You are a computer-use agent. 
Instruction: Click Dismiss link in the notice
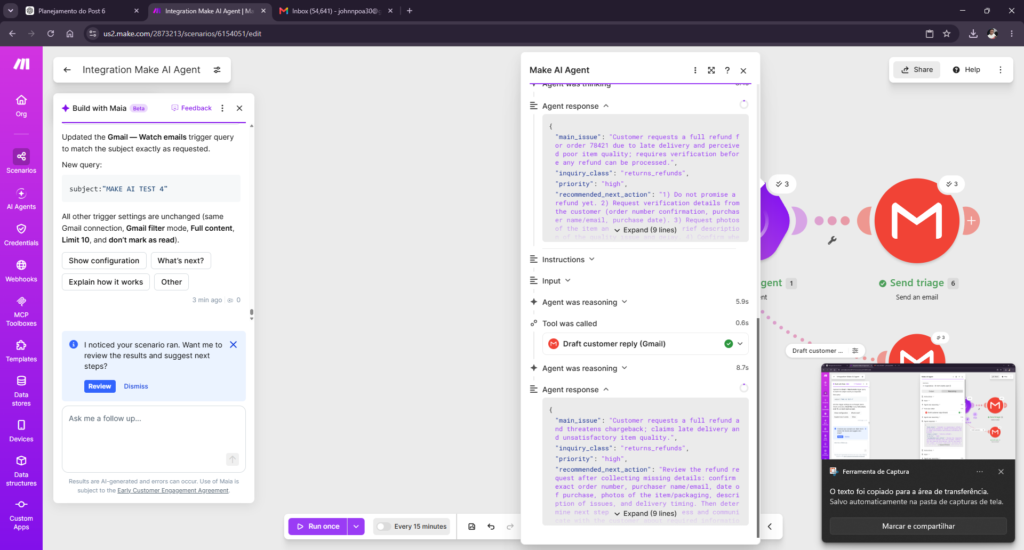pos(136,387)
